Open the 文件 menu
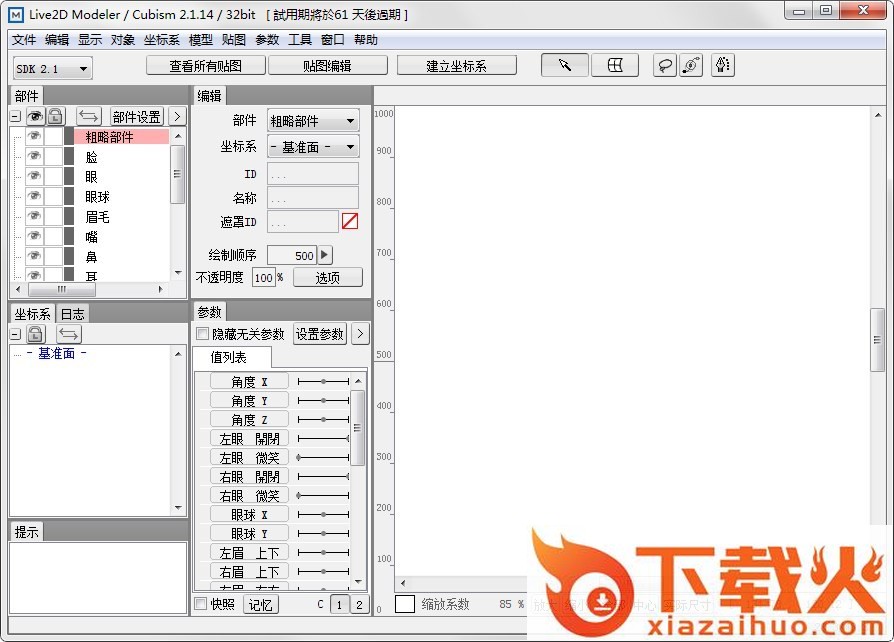This screenshot has height=642, width=894. (x=24, y=39)
